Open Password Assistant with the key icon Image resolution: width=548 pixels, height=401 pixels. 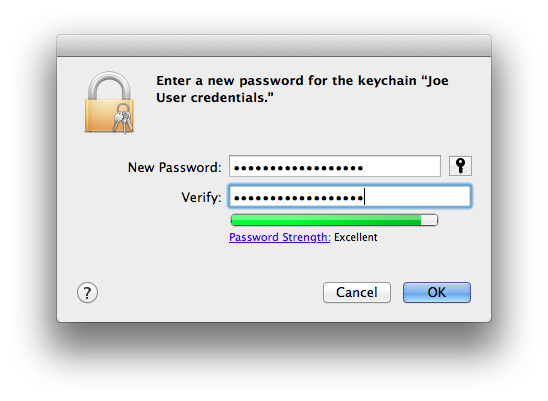pos(460,166)
